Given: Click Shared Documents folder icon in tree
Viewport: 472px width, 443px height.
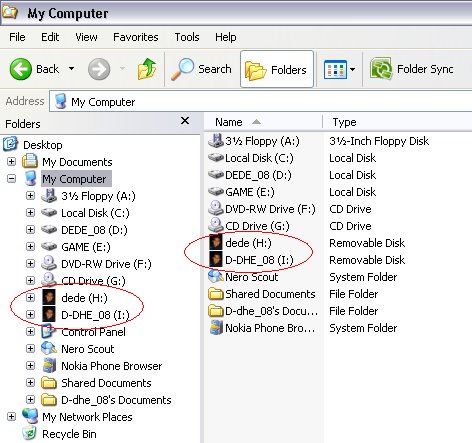Looking at the screenshot, I should pyautogui.click(x=49, y=383).
